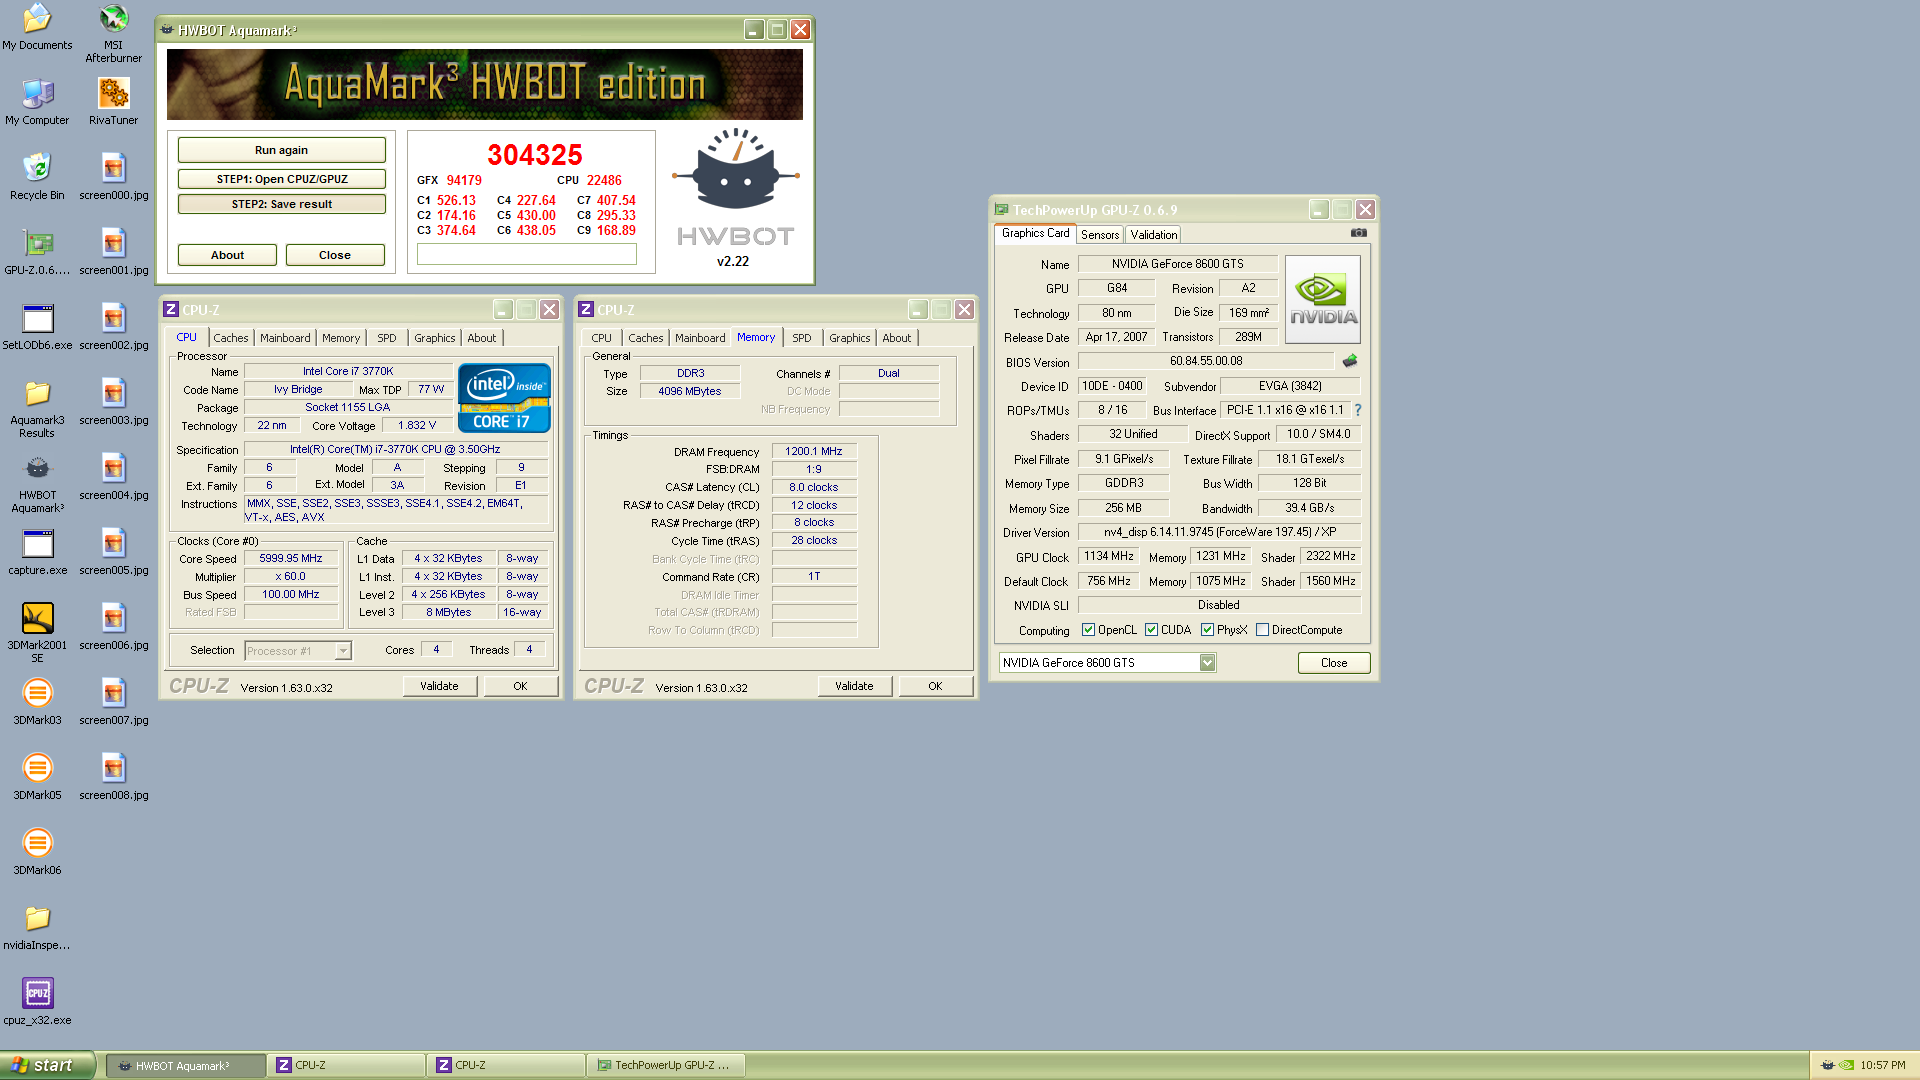The height and width of the screenshot is (1080, 1920).
Task: Open screen000.jpg file icon
Action: pos(113,177)
